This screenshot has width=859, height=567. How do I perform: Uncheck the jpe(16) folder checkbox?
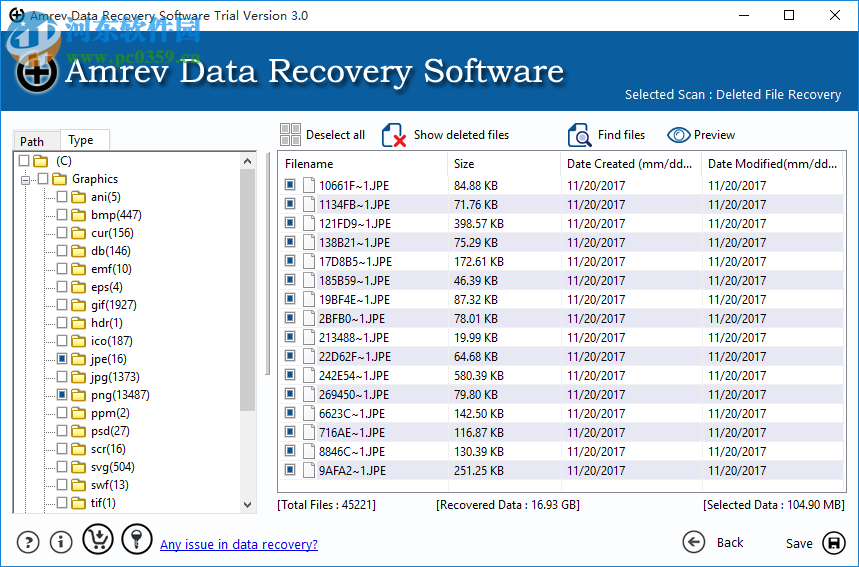(62, 359)
